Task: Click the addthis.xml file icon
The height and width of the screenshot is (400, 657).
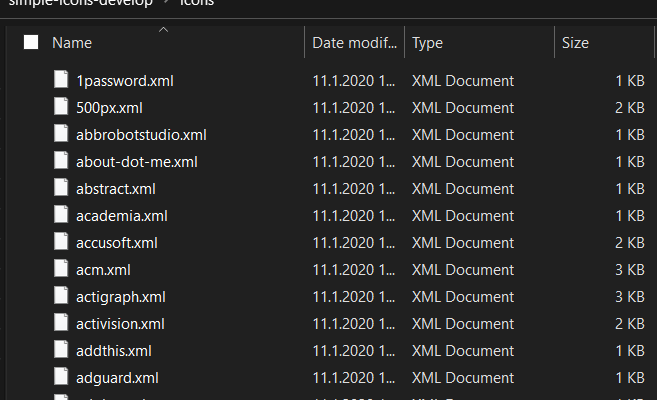Action: coord(61,350)
